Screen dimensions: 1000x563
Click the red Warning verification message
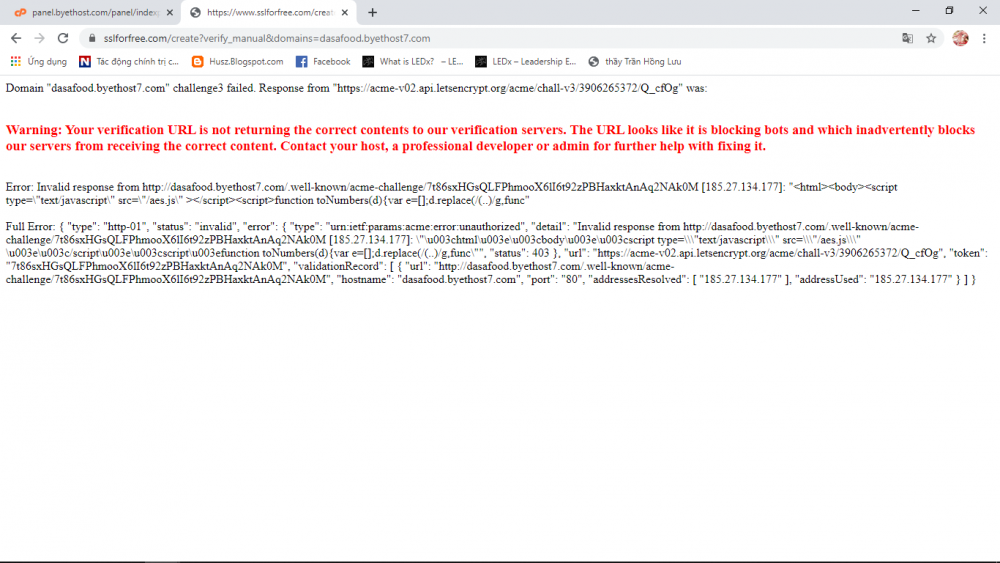point(490,138)
